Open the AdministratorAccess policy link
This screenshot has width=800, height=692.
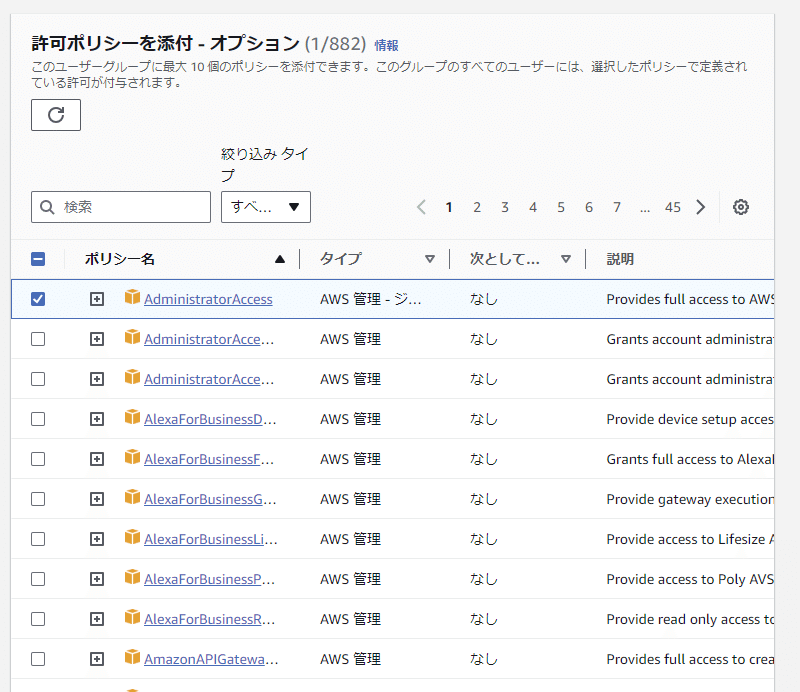click(208, 299)
